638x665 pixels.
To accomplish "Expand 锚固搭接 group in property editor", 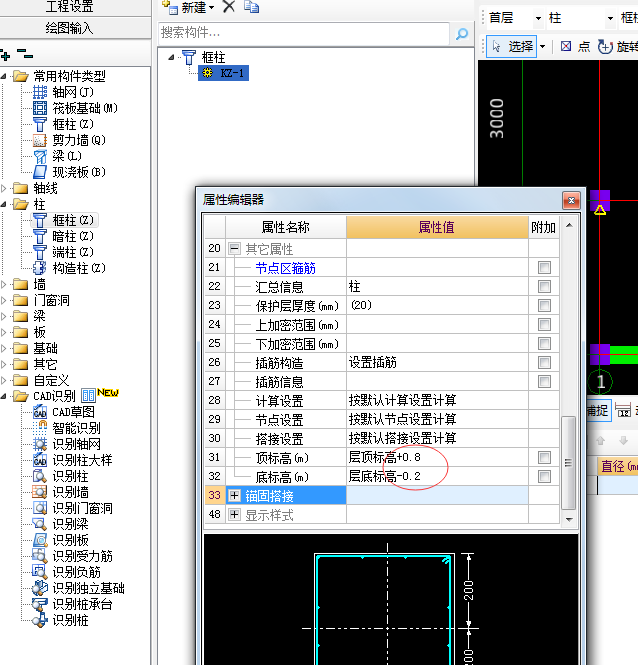I will [235, 495].
